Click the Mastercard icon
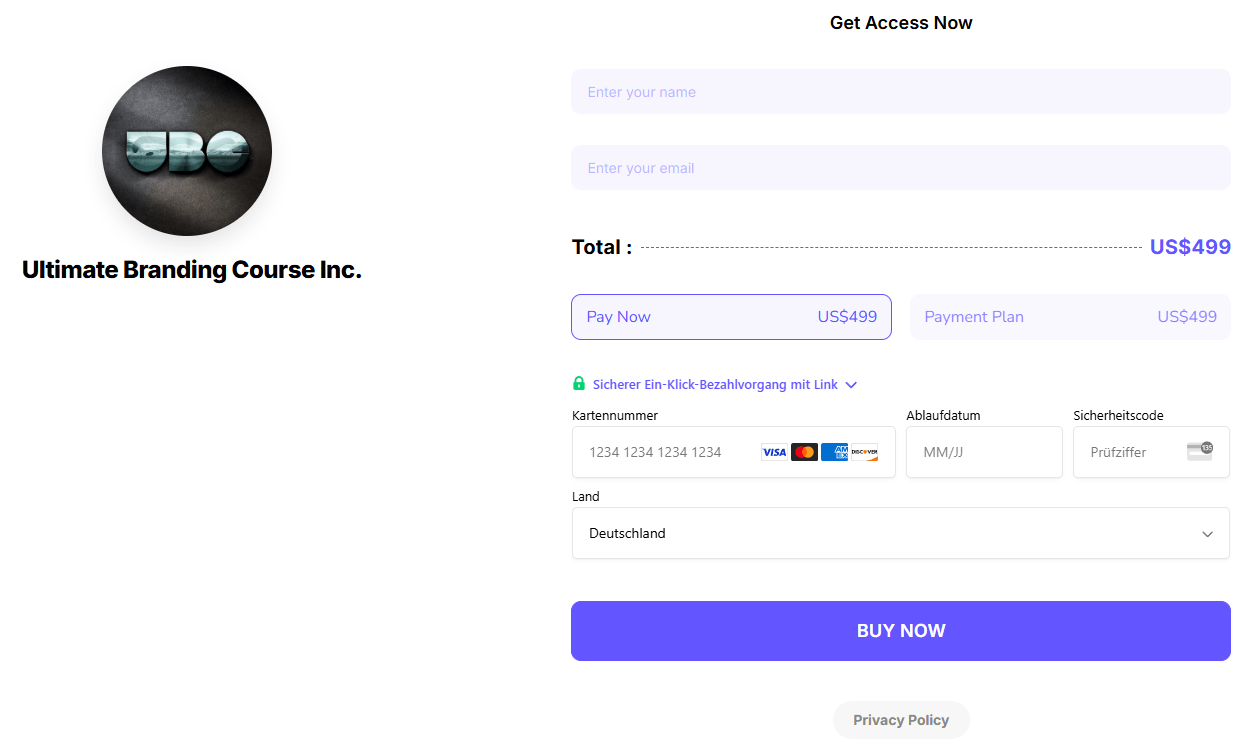The image size is (1258, 751). (804, 452)
